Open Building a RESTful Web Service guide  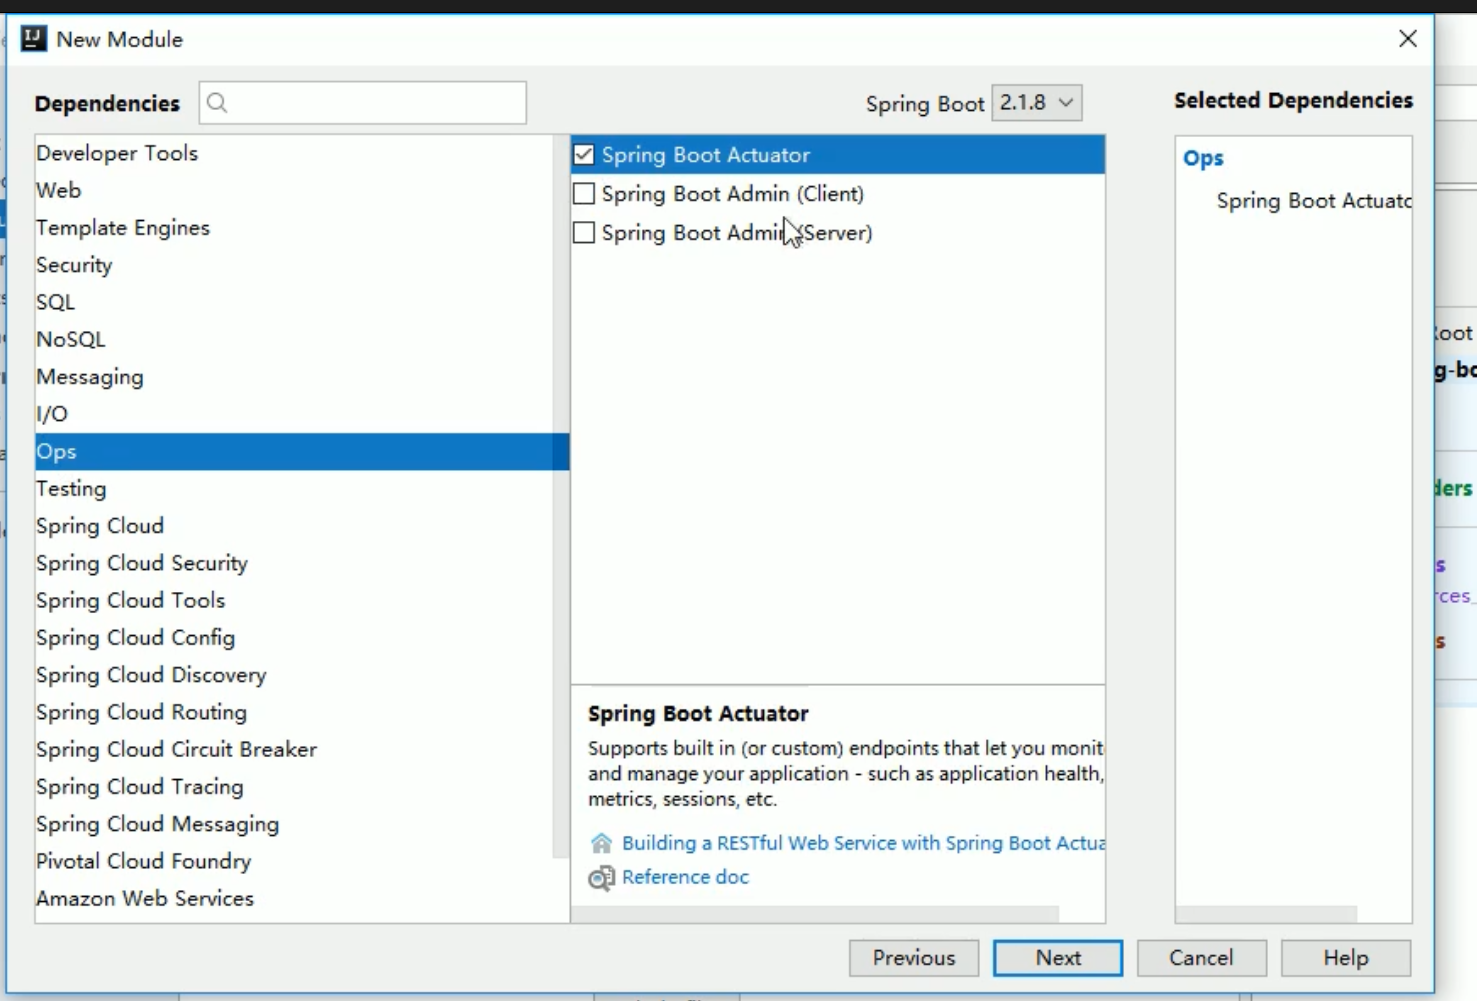coord(862,843)
